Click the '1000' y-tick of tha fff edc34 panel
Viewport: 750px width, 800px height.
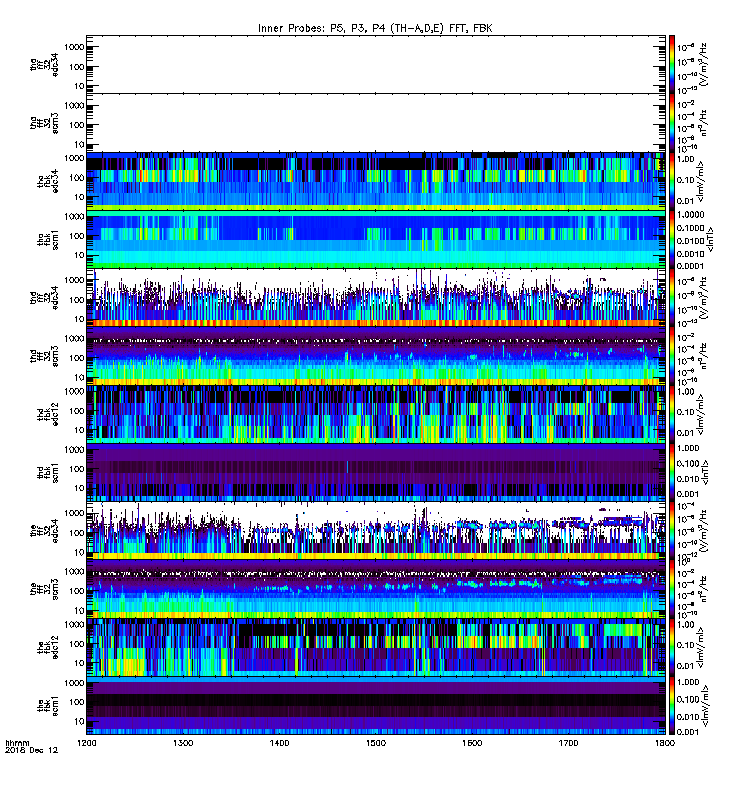tap(74, 47)
